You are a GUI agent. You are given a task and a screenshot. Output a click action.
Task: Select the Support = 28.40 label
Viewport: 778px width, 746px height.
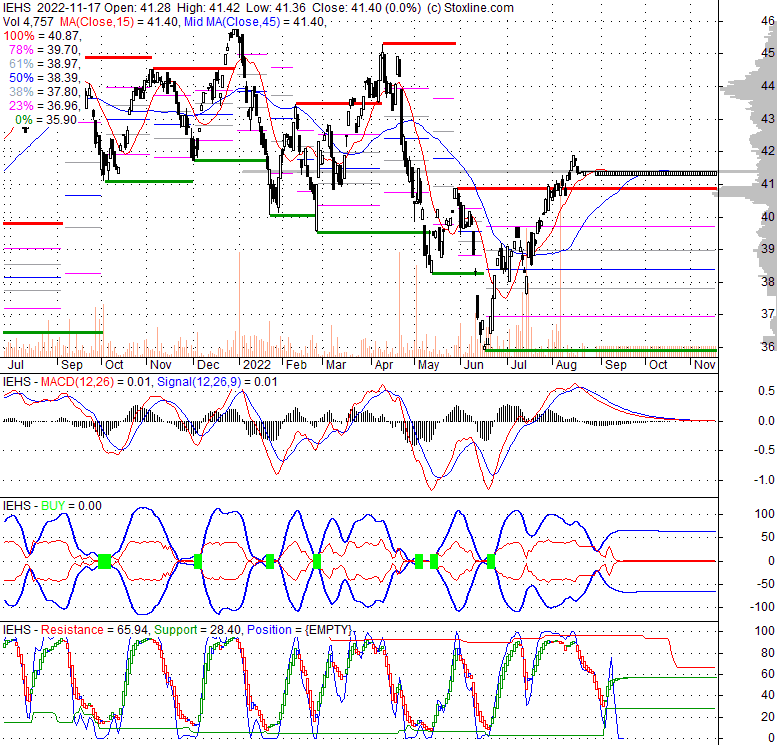point(197,630)
